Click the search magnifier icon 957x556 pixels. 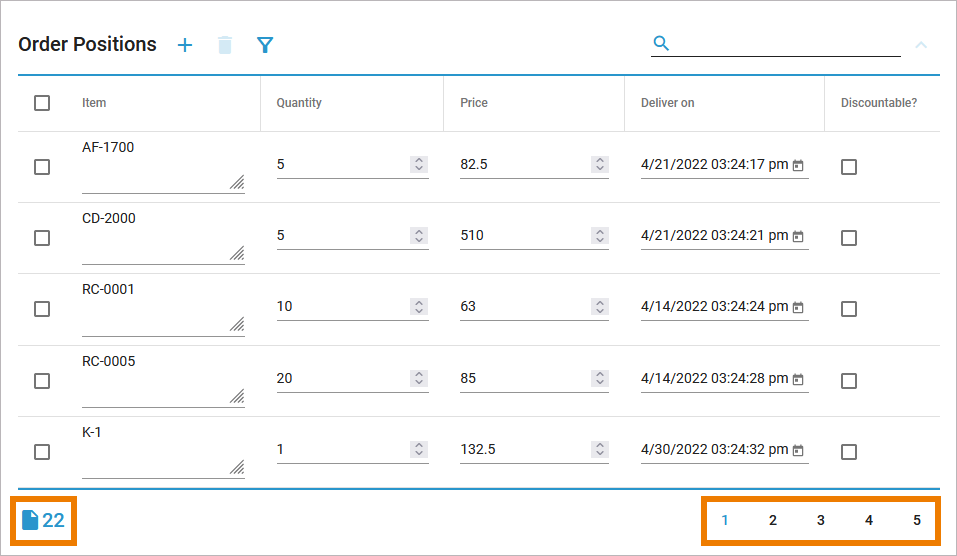[x=661, y=43]
